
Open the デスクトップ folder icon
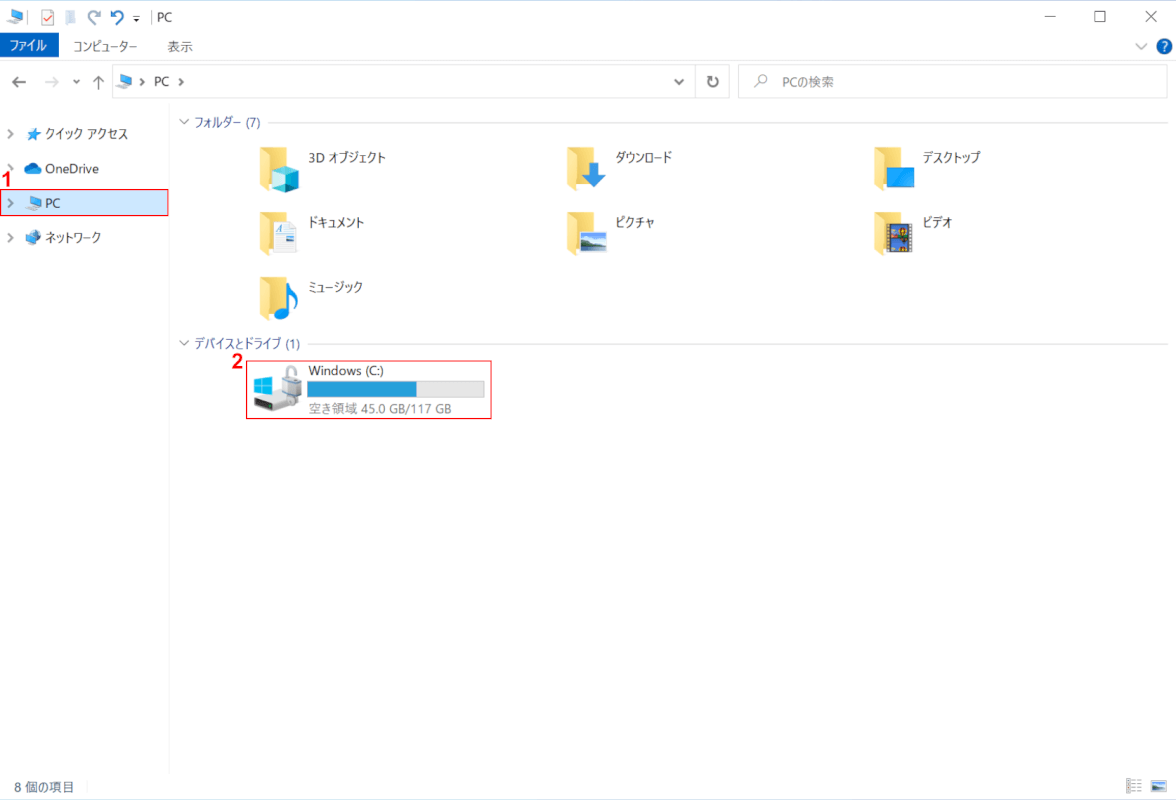893,168
